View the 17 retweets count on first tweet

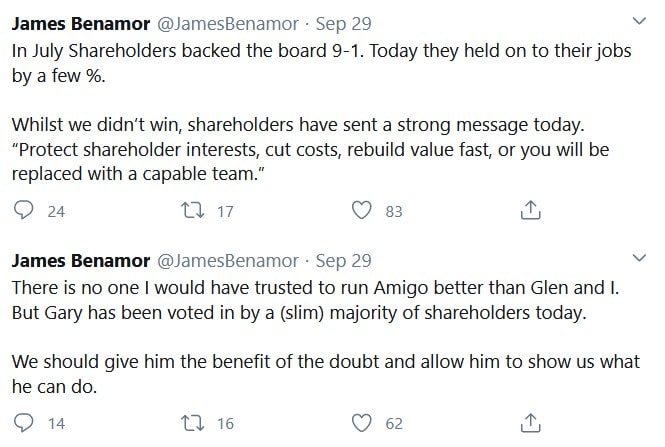click(x=225, y=211)
